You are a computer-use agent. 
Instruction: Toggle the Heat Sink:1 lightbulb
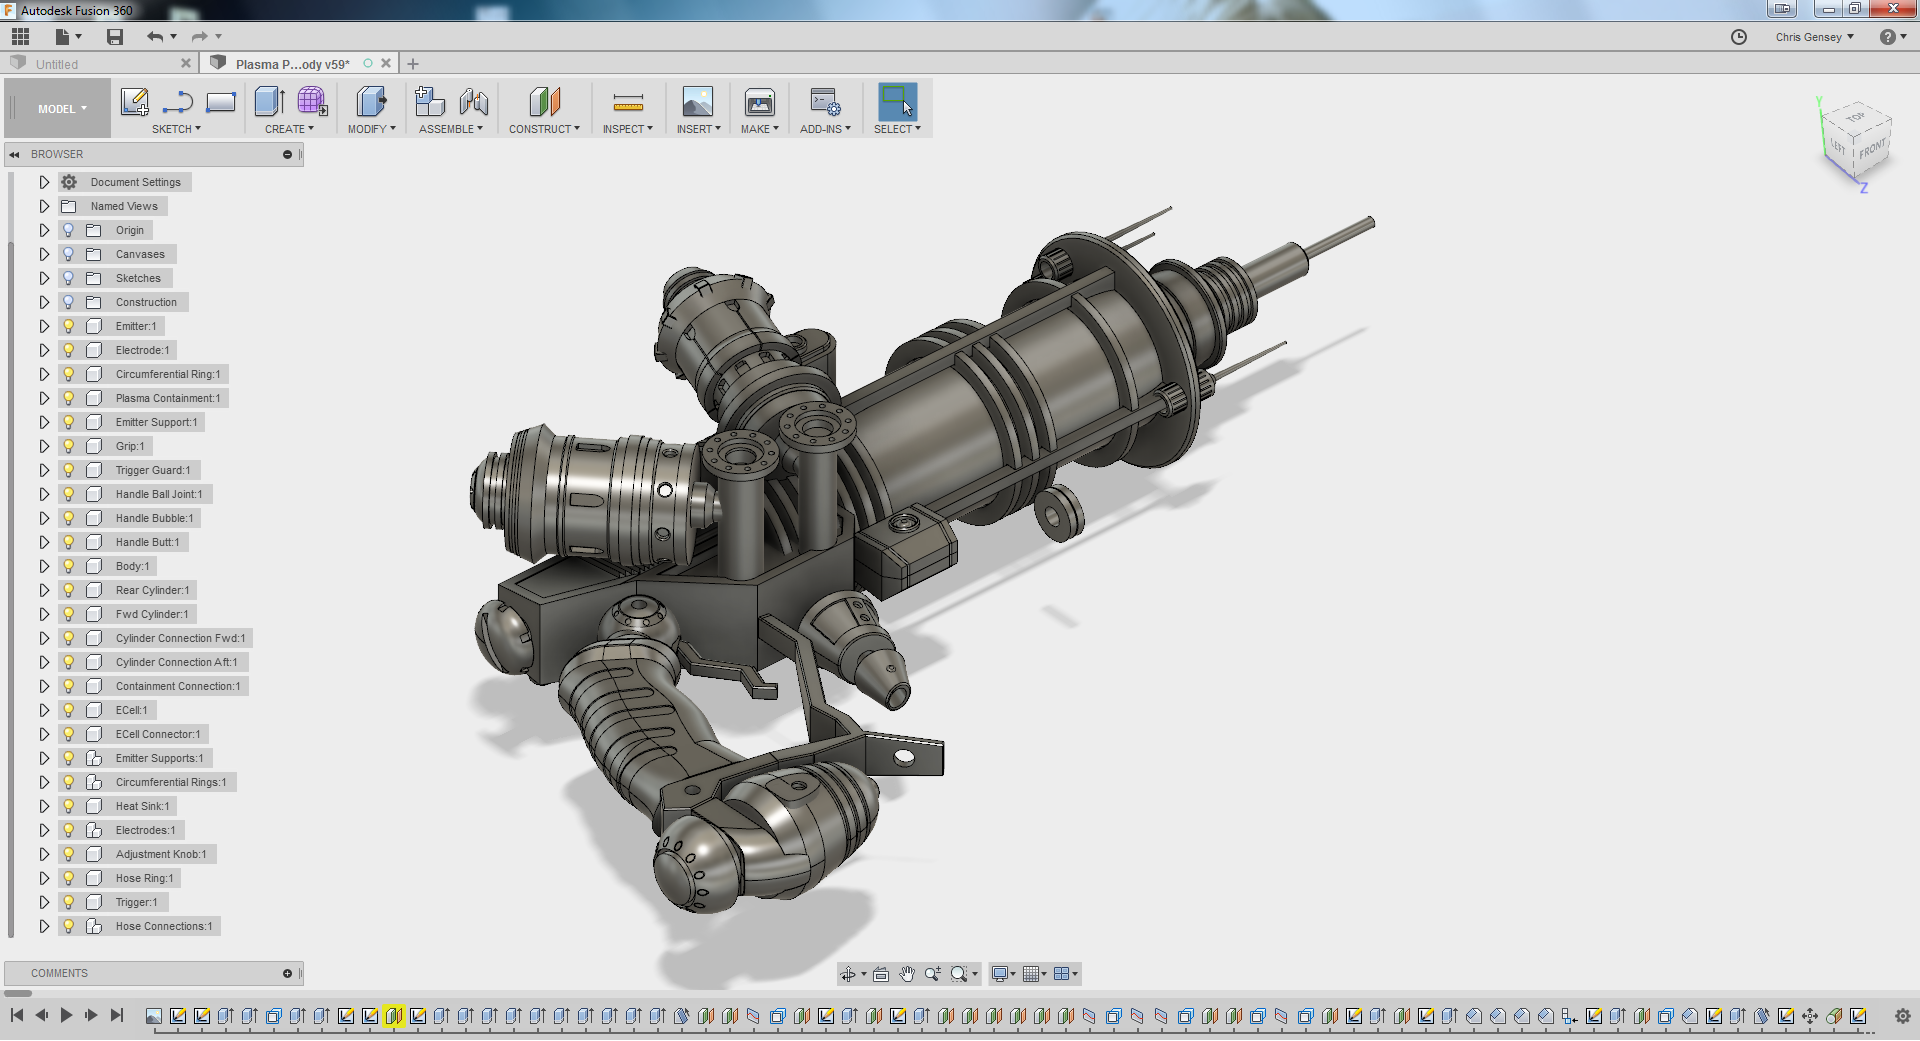69,806
